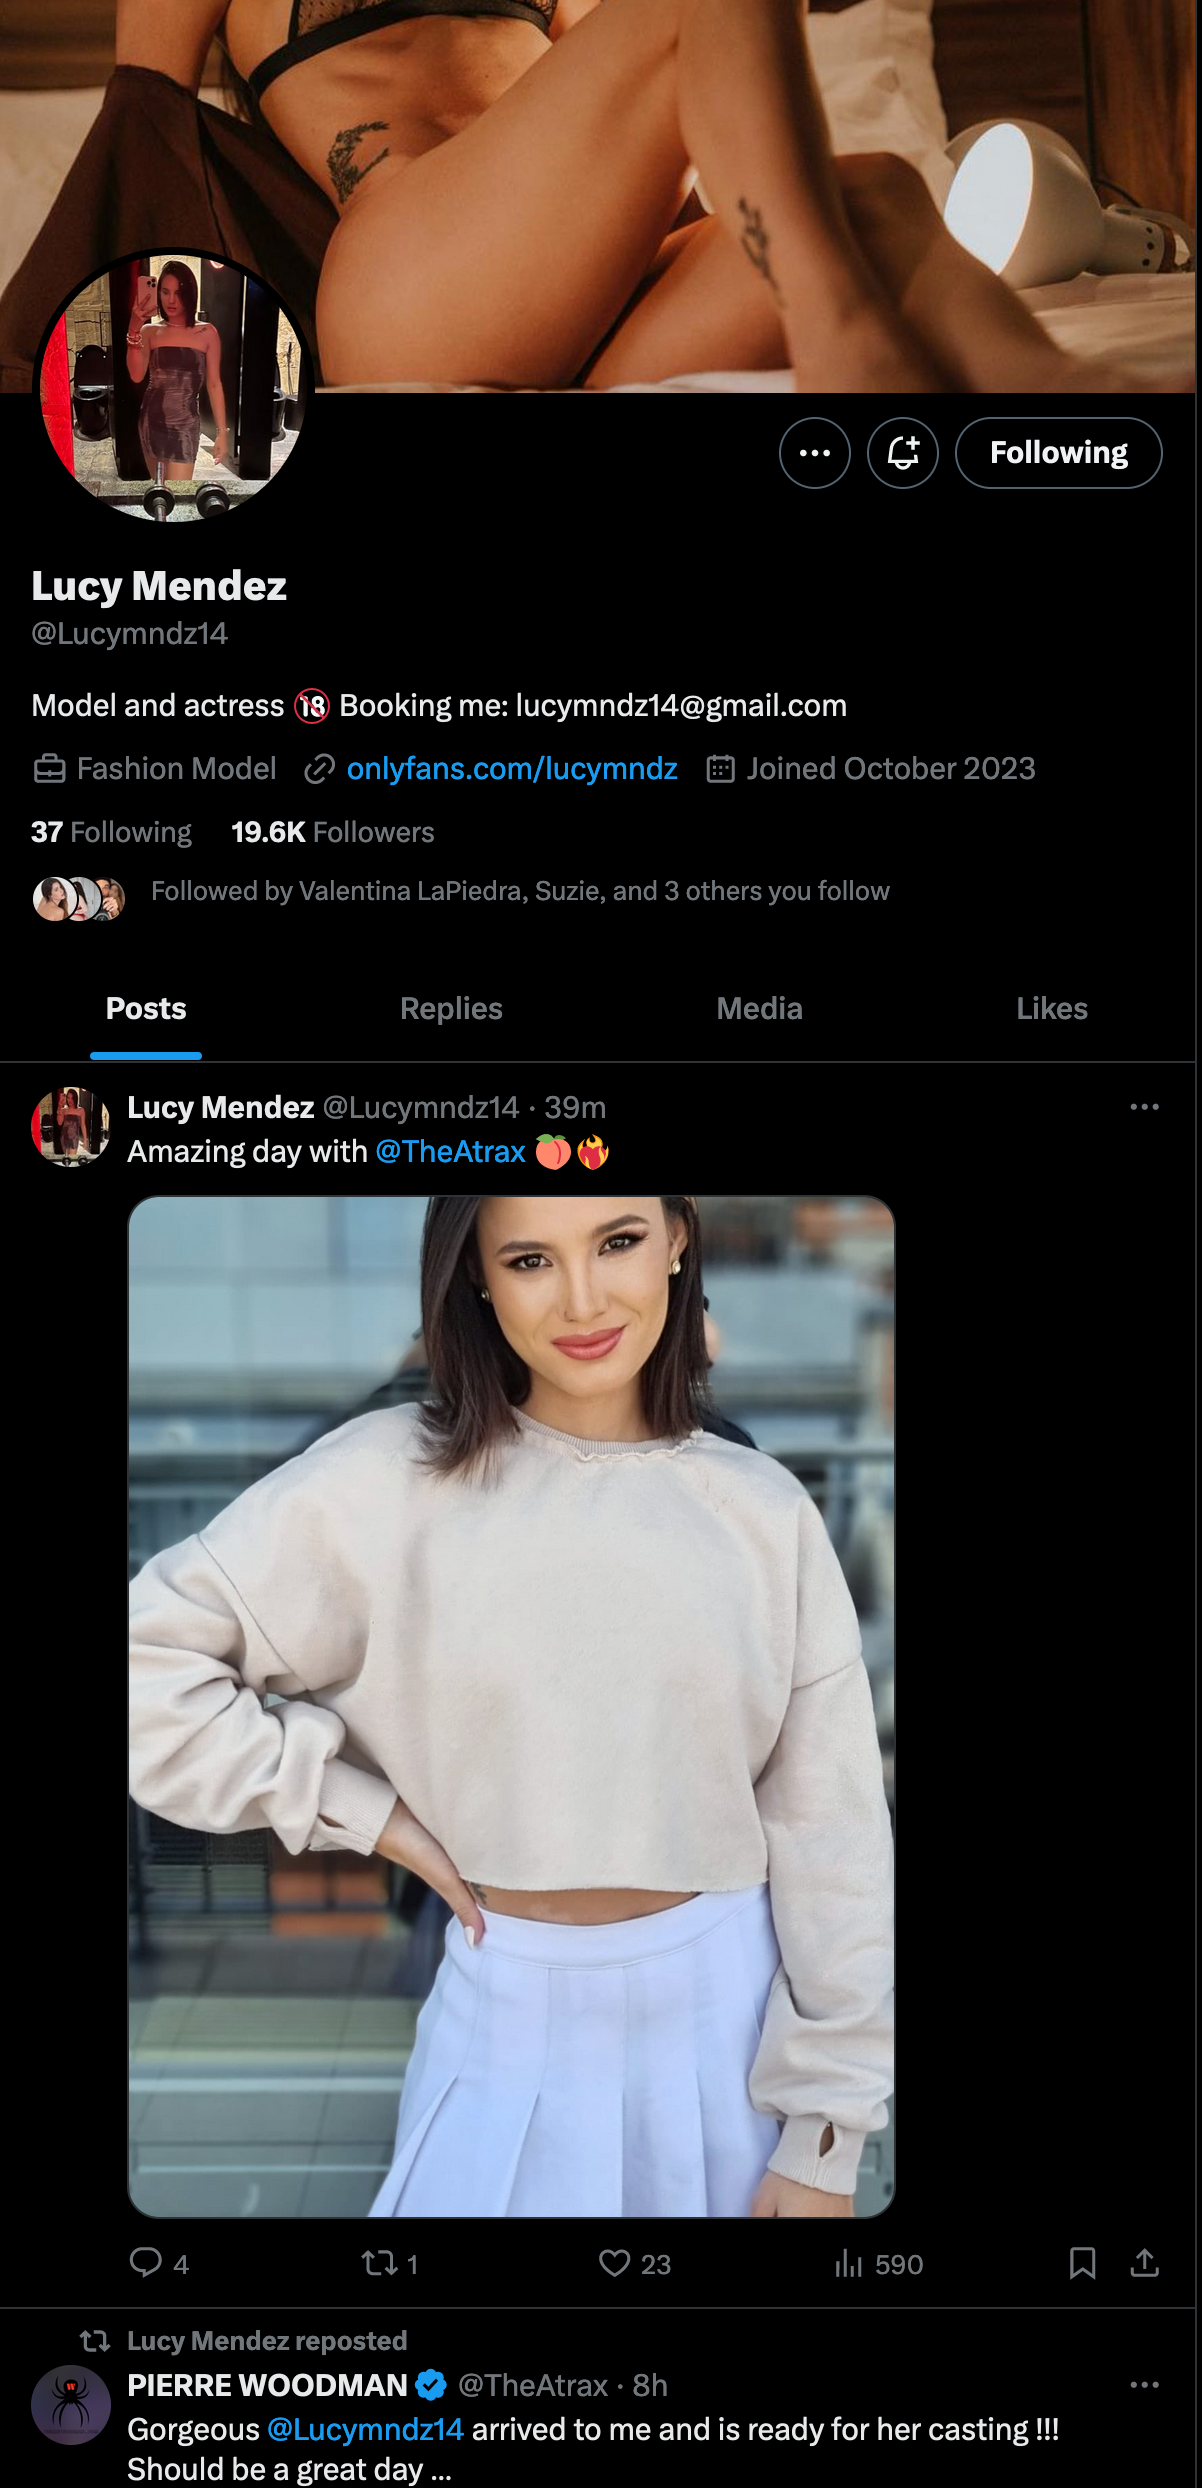The height and width of the screenshot is (2488, 1202).
Task: Open the onlyfans.com/lucymndz link
Action: [x=511, y=768]
